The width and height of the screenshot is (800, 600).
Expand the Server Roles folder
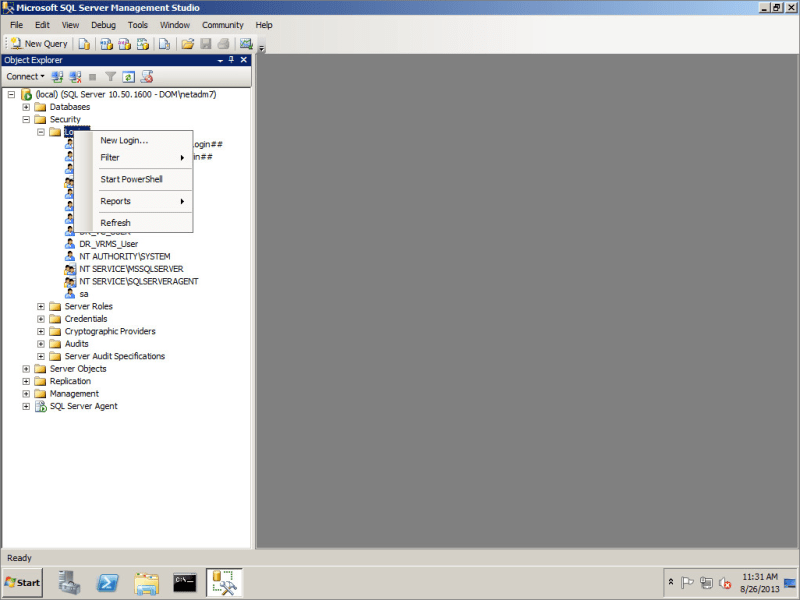pos(41,306)
